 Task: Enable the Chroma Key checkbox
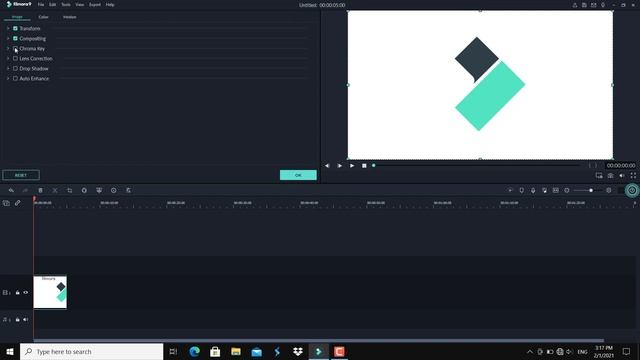[x=15, y=49]
